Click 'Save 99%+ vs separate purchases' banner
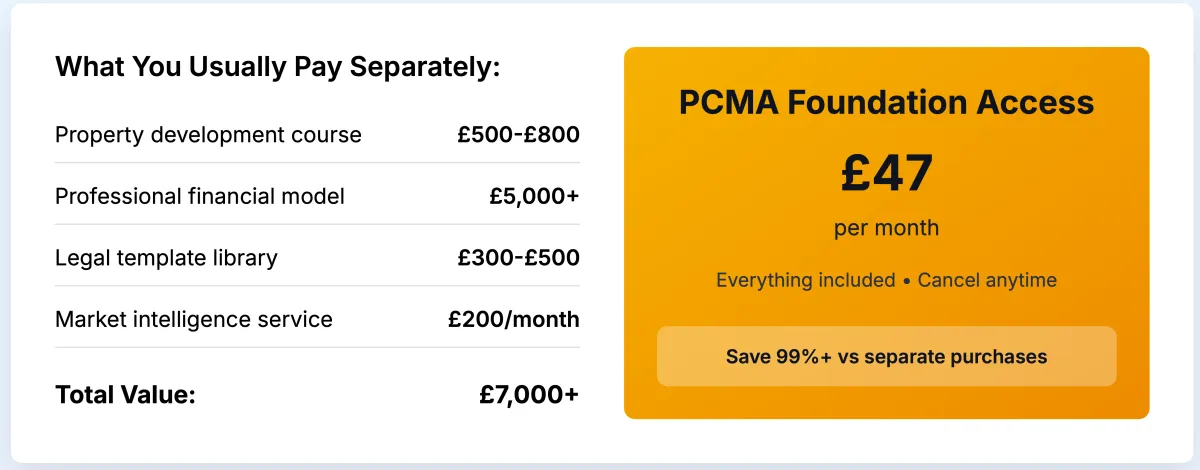The image size is (1200, 470). 886,356
